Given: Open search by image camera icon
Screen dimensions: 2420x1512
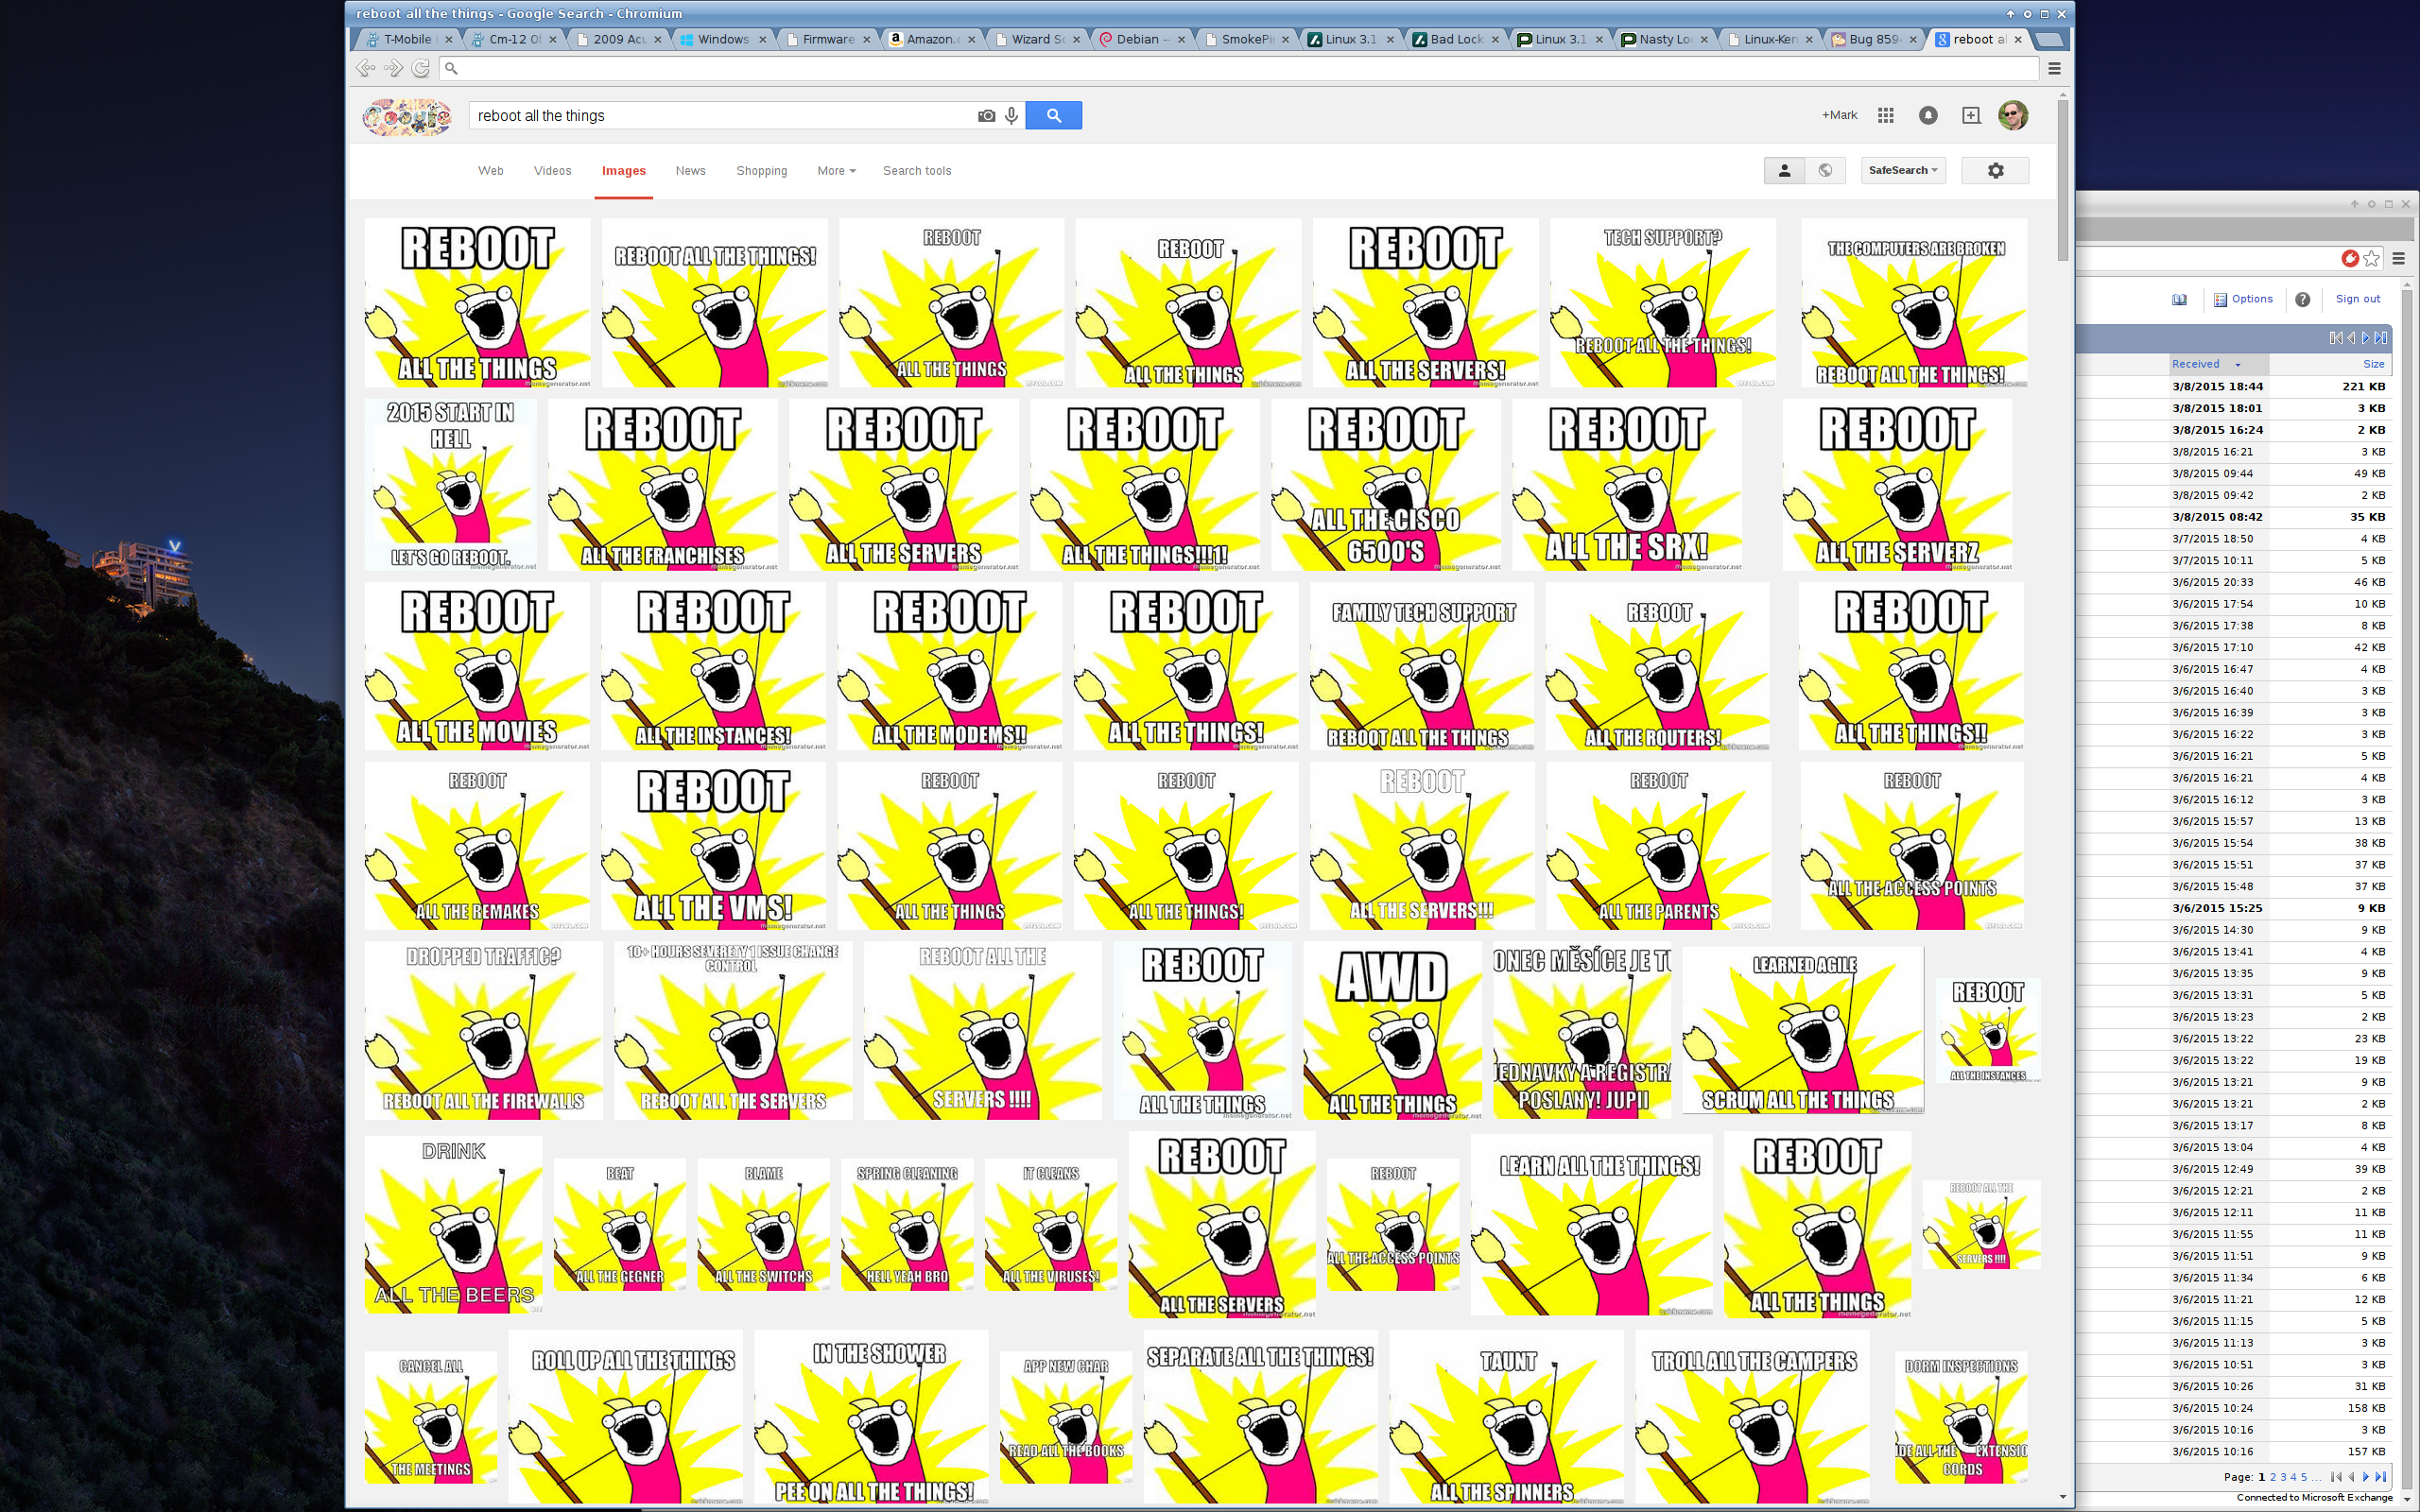Looking at the screenshot, I should [986, 116].
